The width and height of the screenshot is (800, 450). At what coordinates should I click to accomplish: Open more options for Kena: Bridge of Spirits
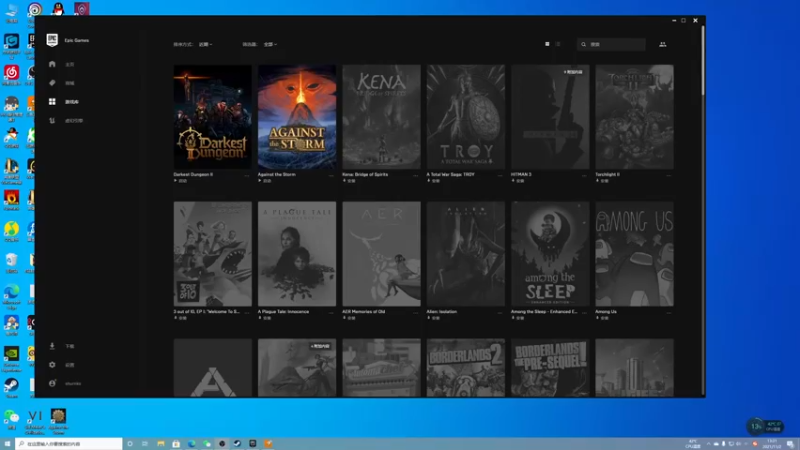click(x=416, y=175)
